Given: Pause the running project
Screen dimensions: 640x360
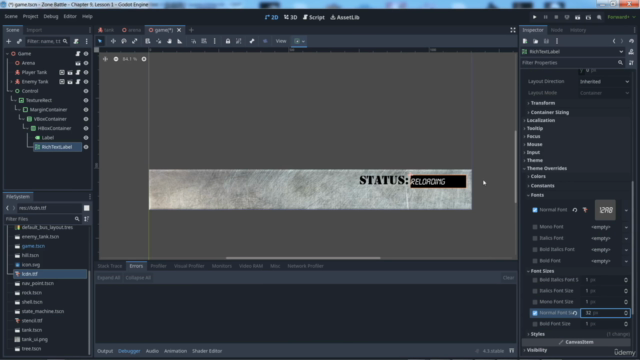Looking at the screenshot, I should 545,17.
